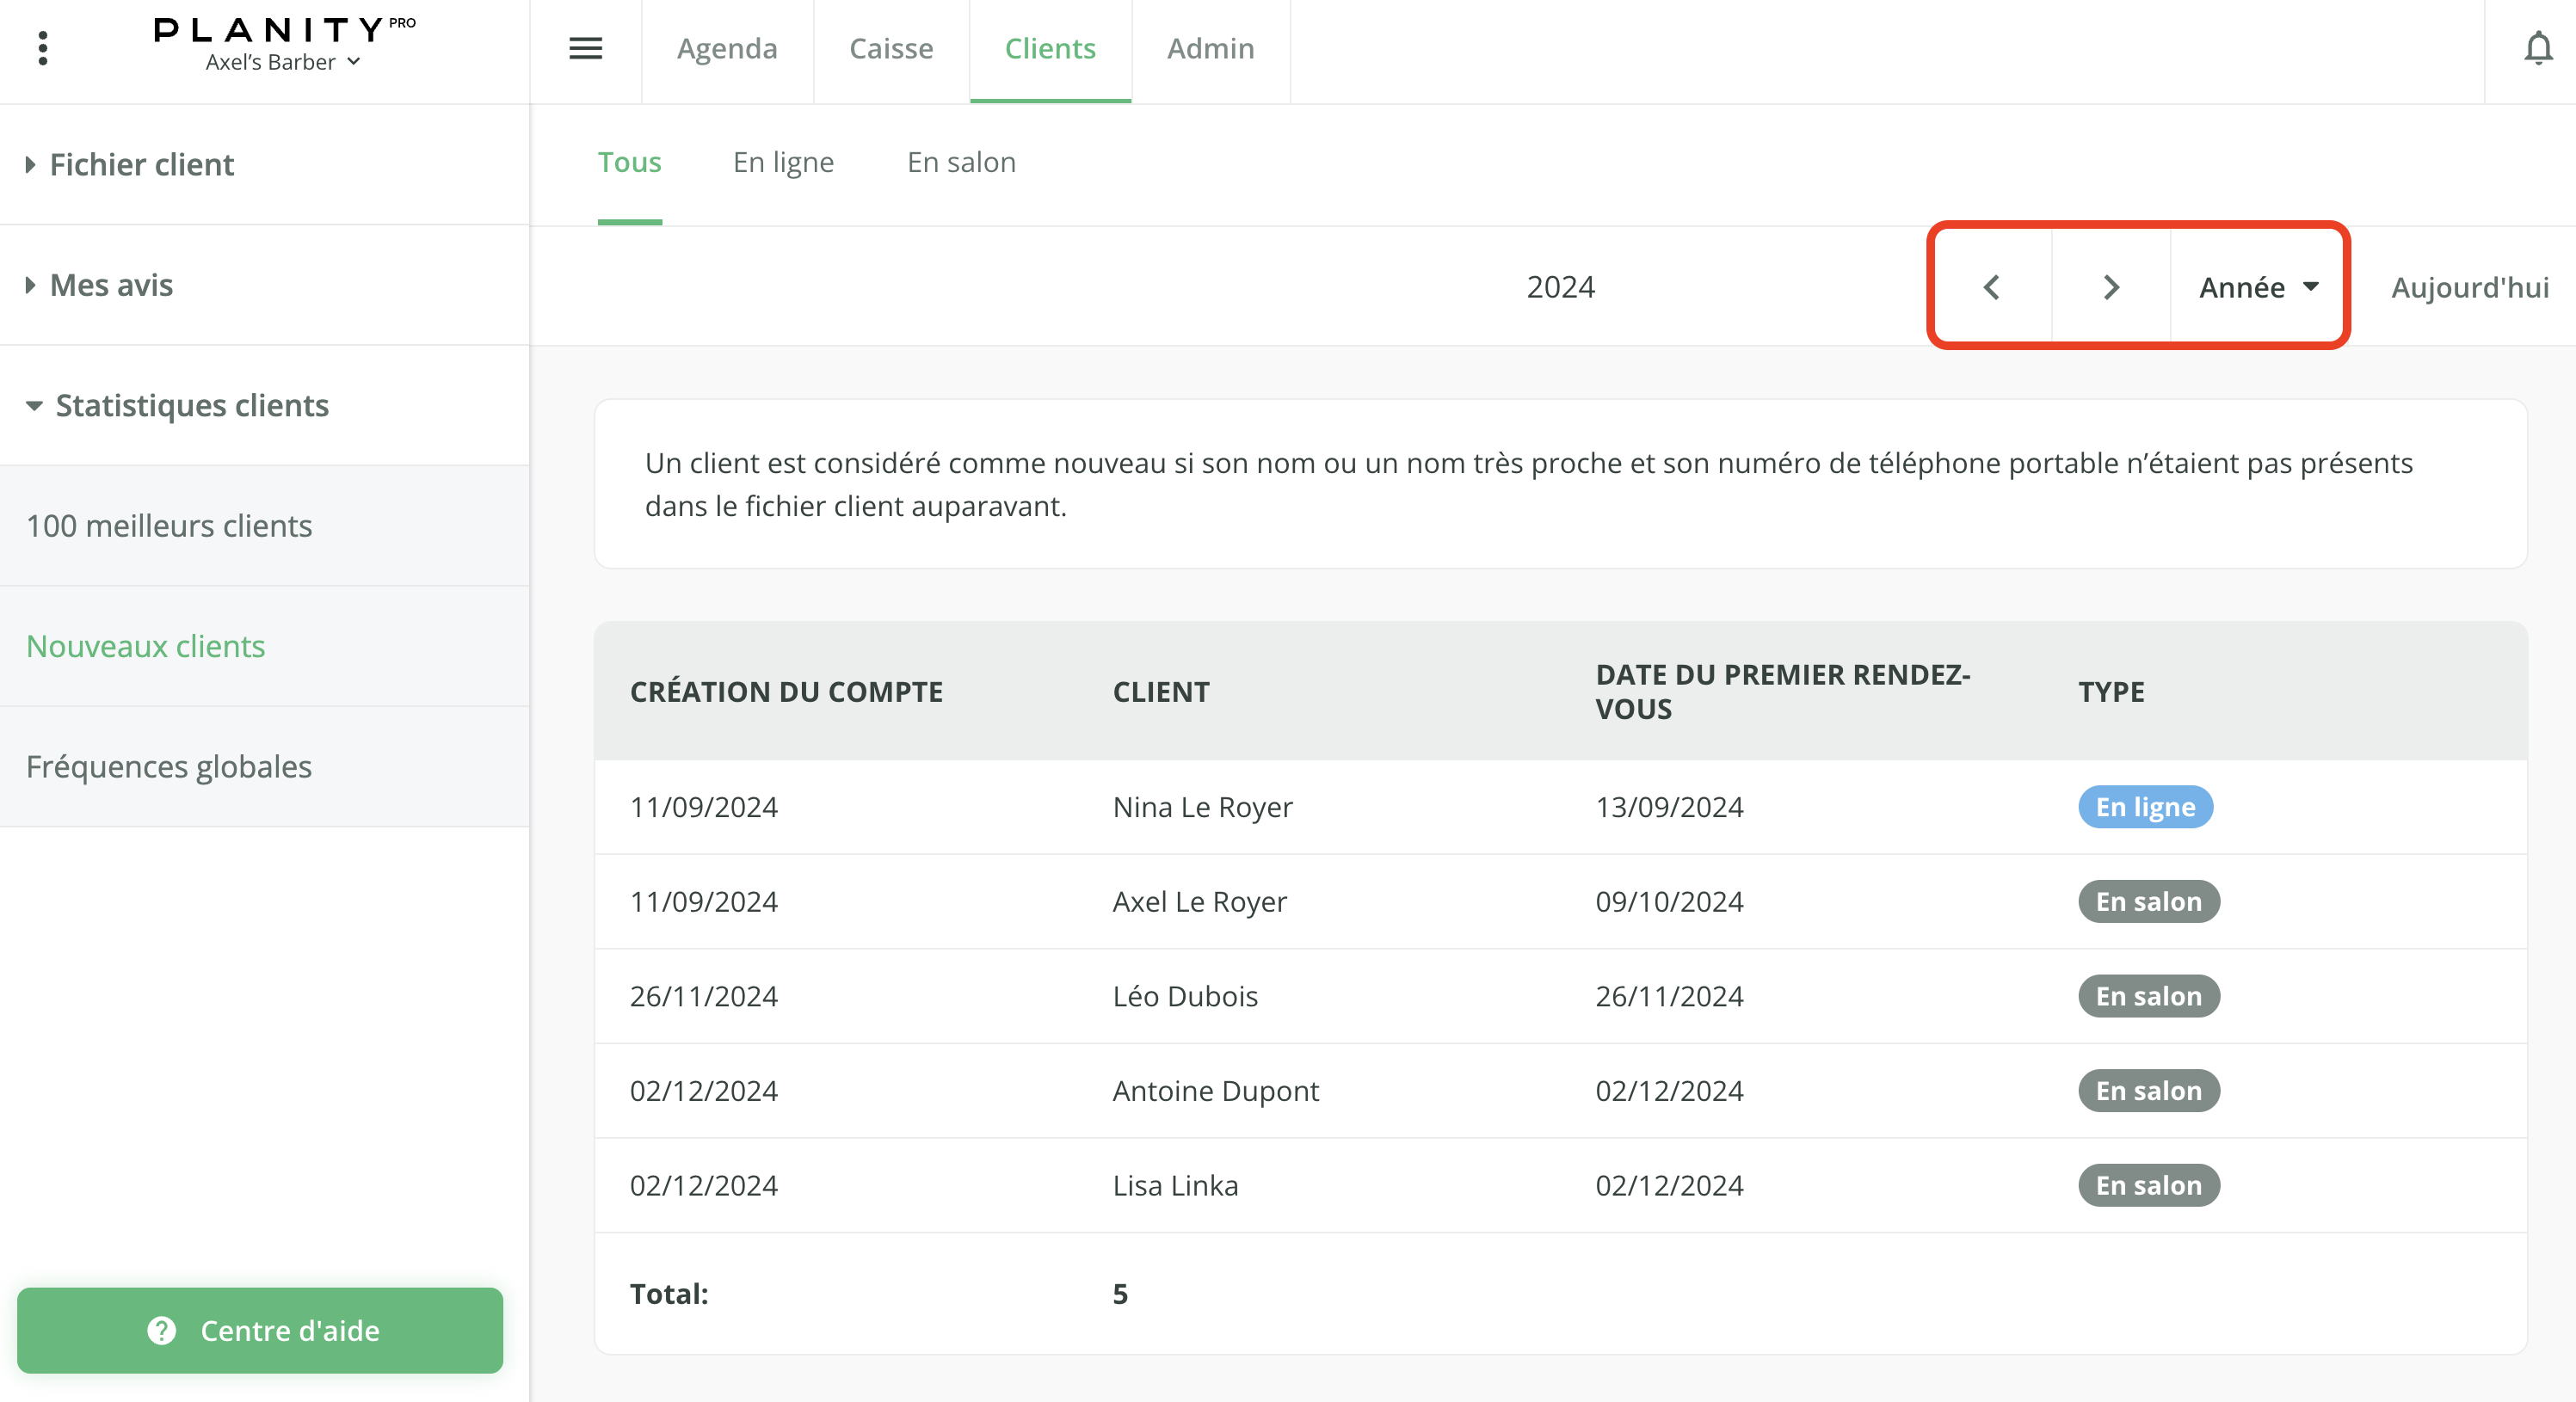The width and height of the screenshot is (2576, 1402).
Task: Click the hamburger menu icon
Action: click(585, 48)
